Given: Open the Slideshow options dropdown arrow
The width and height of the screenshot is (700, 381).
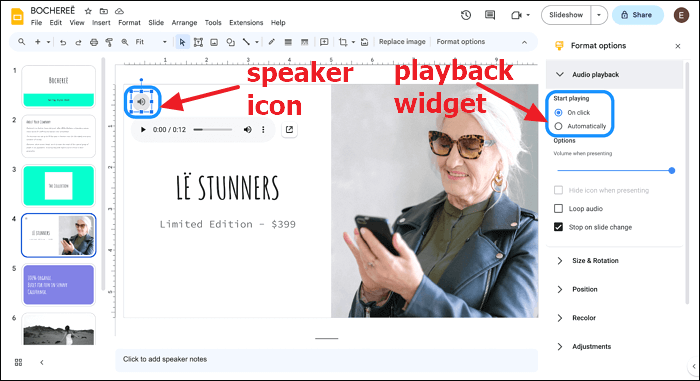Looking at the screenshot, I should [599, 15].
